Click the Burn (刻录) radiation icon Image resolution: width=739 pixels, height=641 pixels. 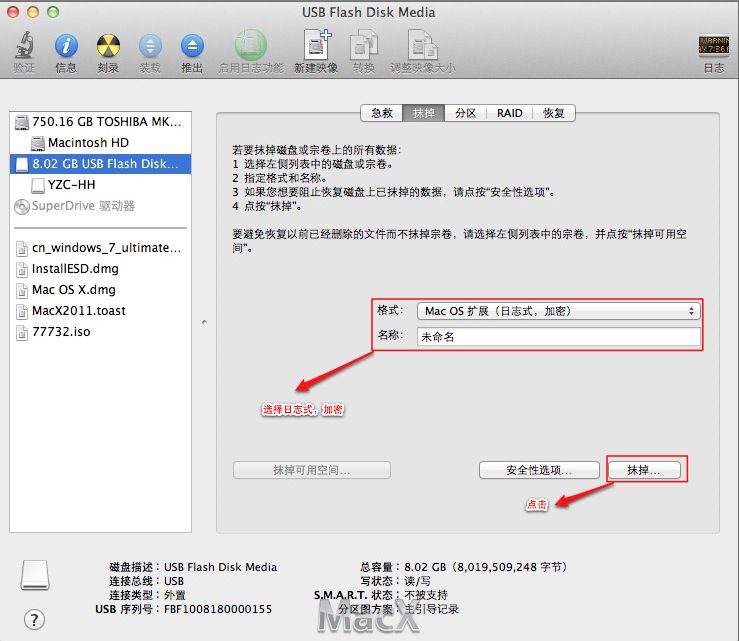point(108,46)
